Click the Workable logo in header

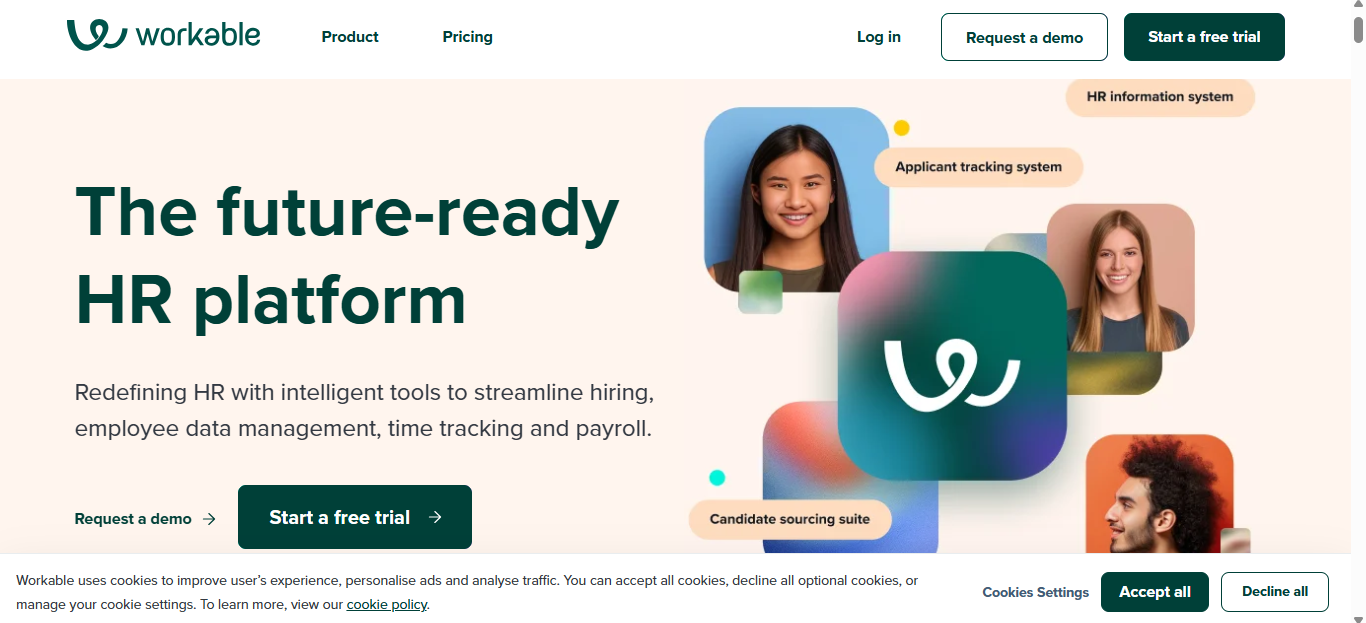163,36
